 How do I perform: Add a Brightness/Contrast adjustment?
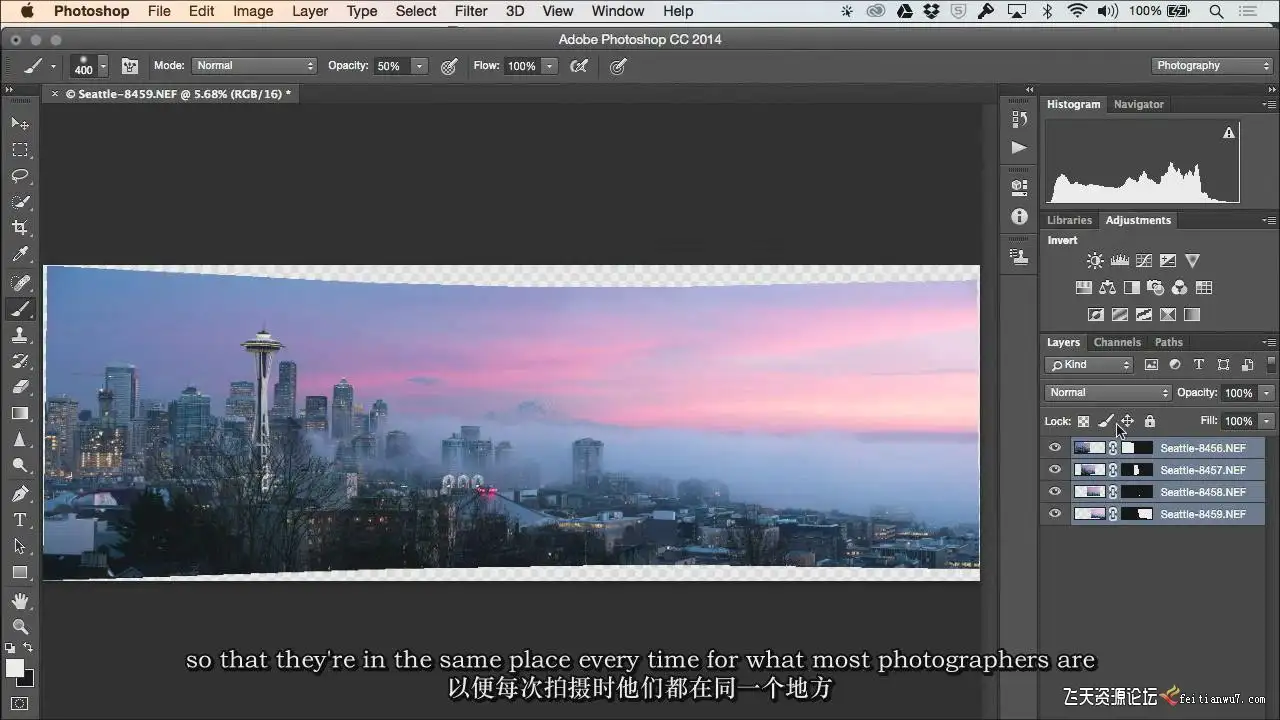pos(1095,261)
